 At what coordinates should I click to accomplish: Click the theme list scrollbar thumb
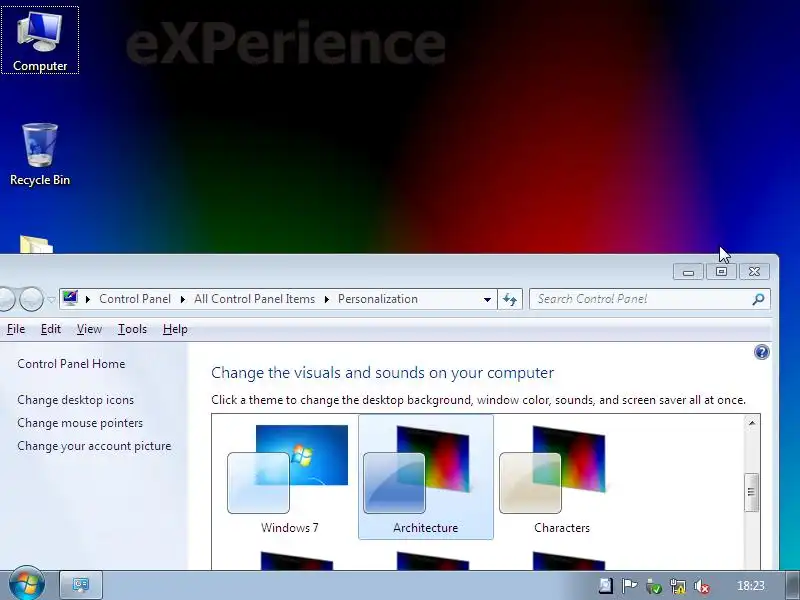[751, 492]
